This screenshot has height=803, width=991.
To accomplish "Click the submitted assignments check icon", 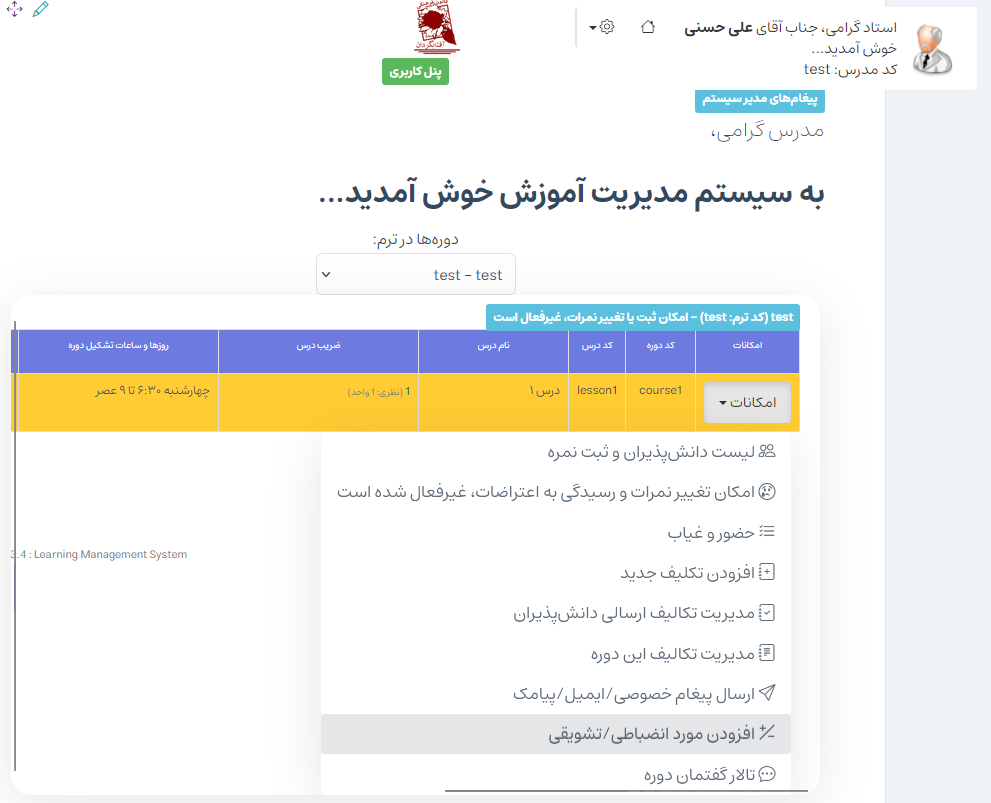I will [x=767, y=612].
